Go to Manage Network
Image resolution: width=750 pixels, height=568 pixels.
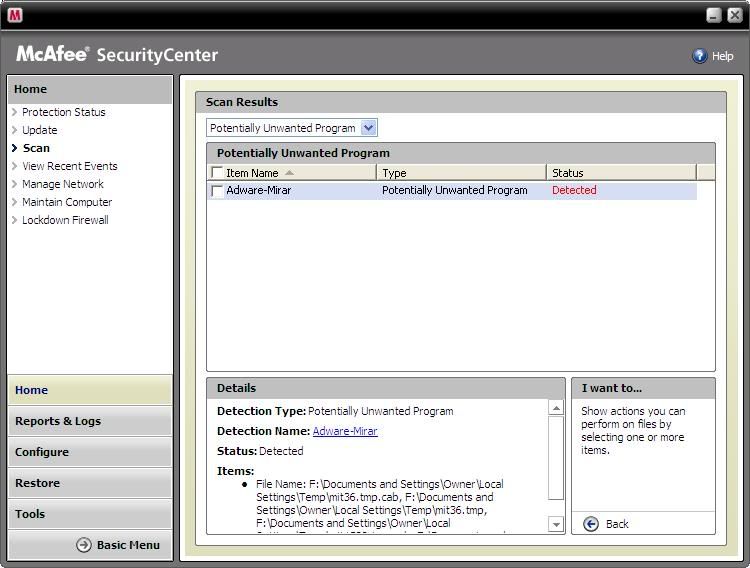click(63, 184)
